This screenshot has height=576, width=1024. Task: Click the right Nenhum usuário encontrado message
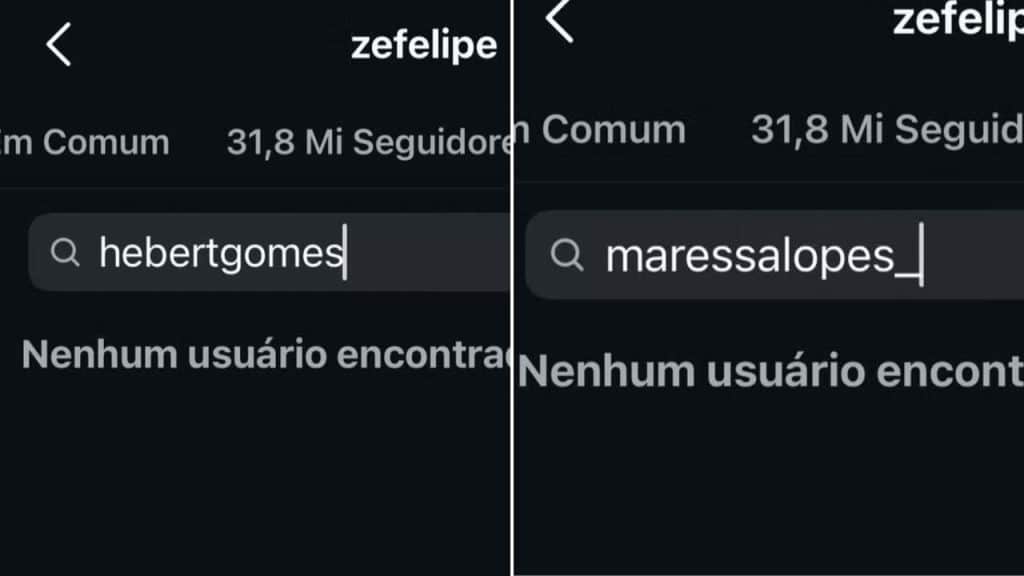pos(770,371)
